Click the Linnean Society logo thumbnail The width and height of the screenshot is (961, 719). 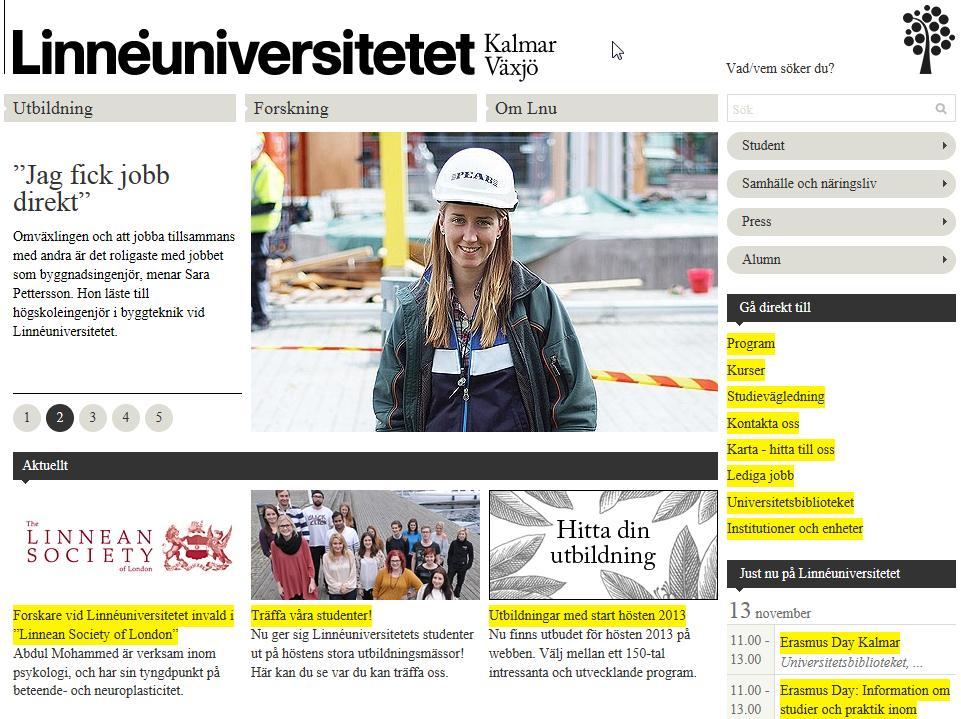click(129, 545)
